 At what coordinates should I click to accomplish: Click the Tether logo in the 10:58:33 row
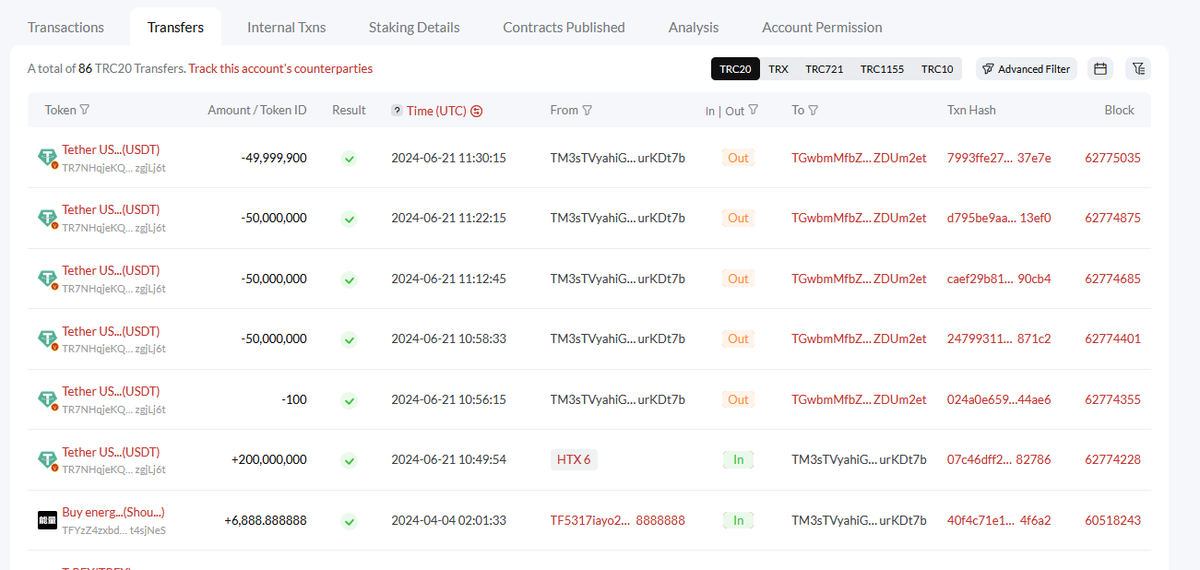(x=47, y=339)
